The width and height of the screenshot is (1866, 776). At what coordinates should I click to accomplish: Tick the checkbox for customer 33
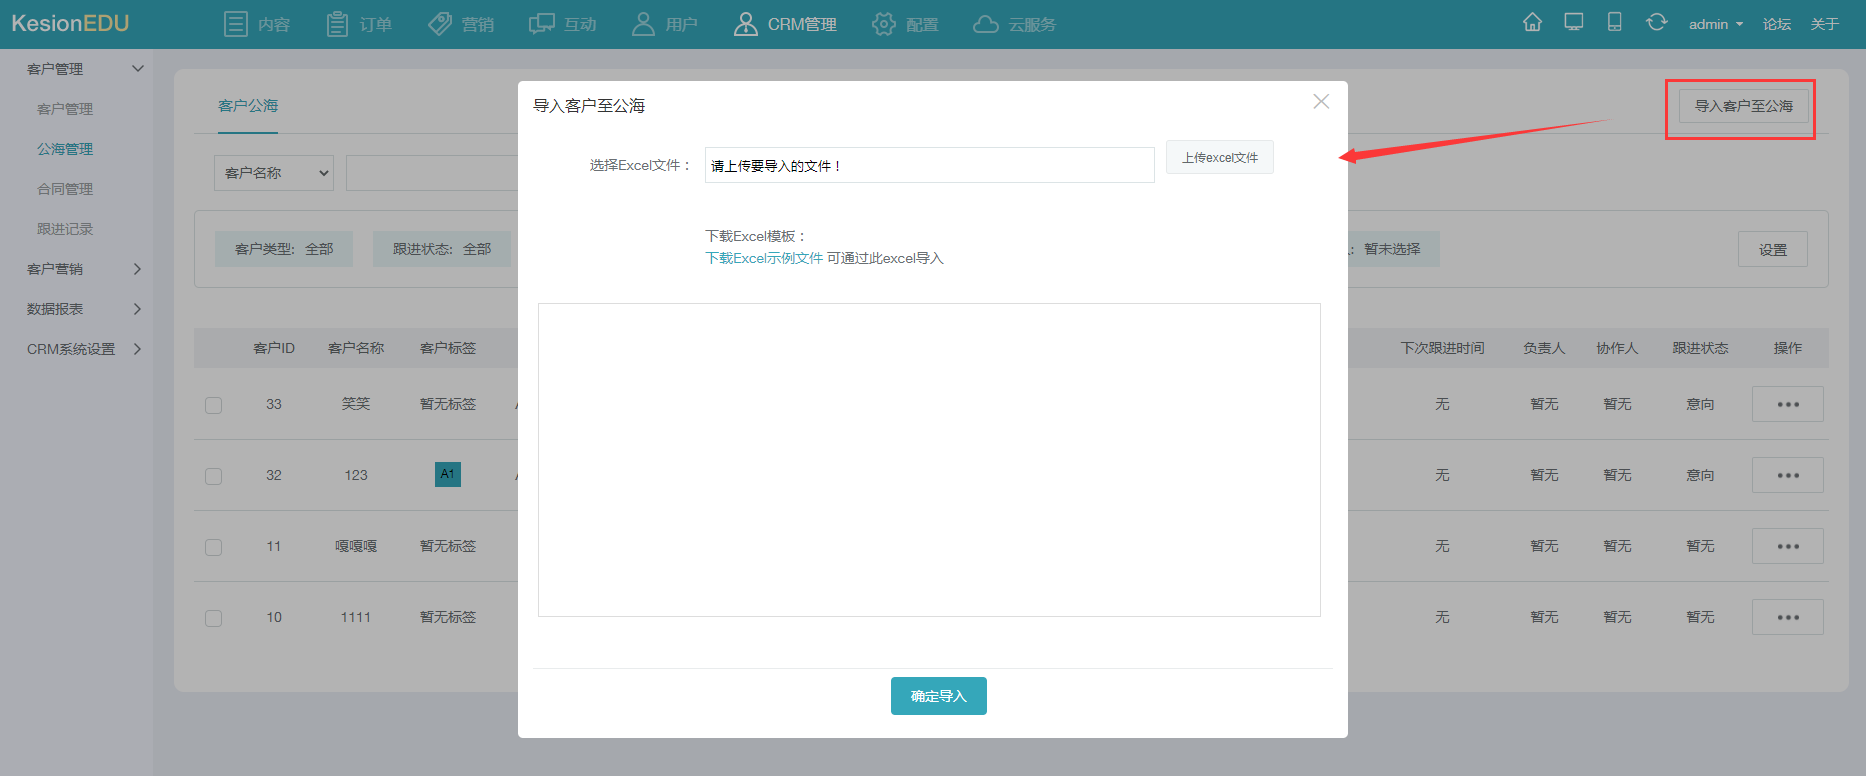coord(214,405)
